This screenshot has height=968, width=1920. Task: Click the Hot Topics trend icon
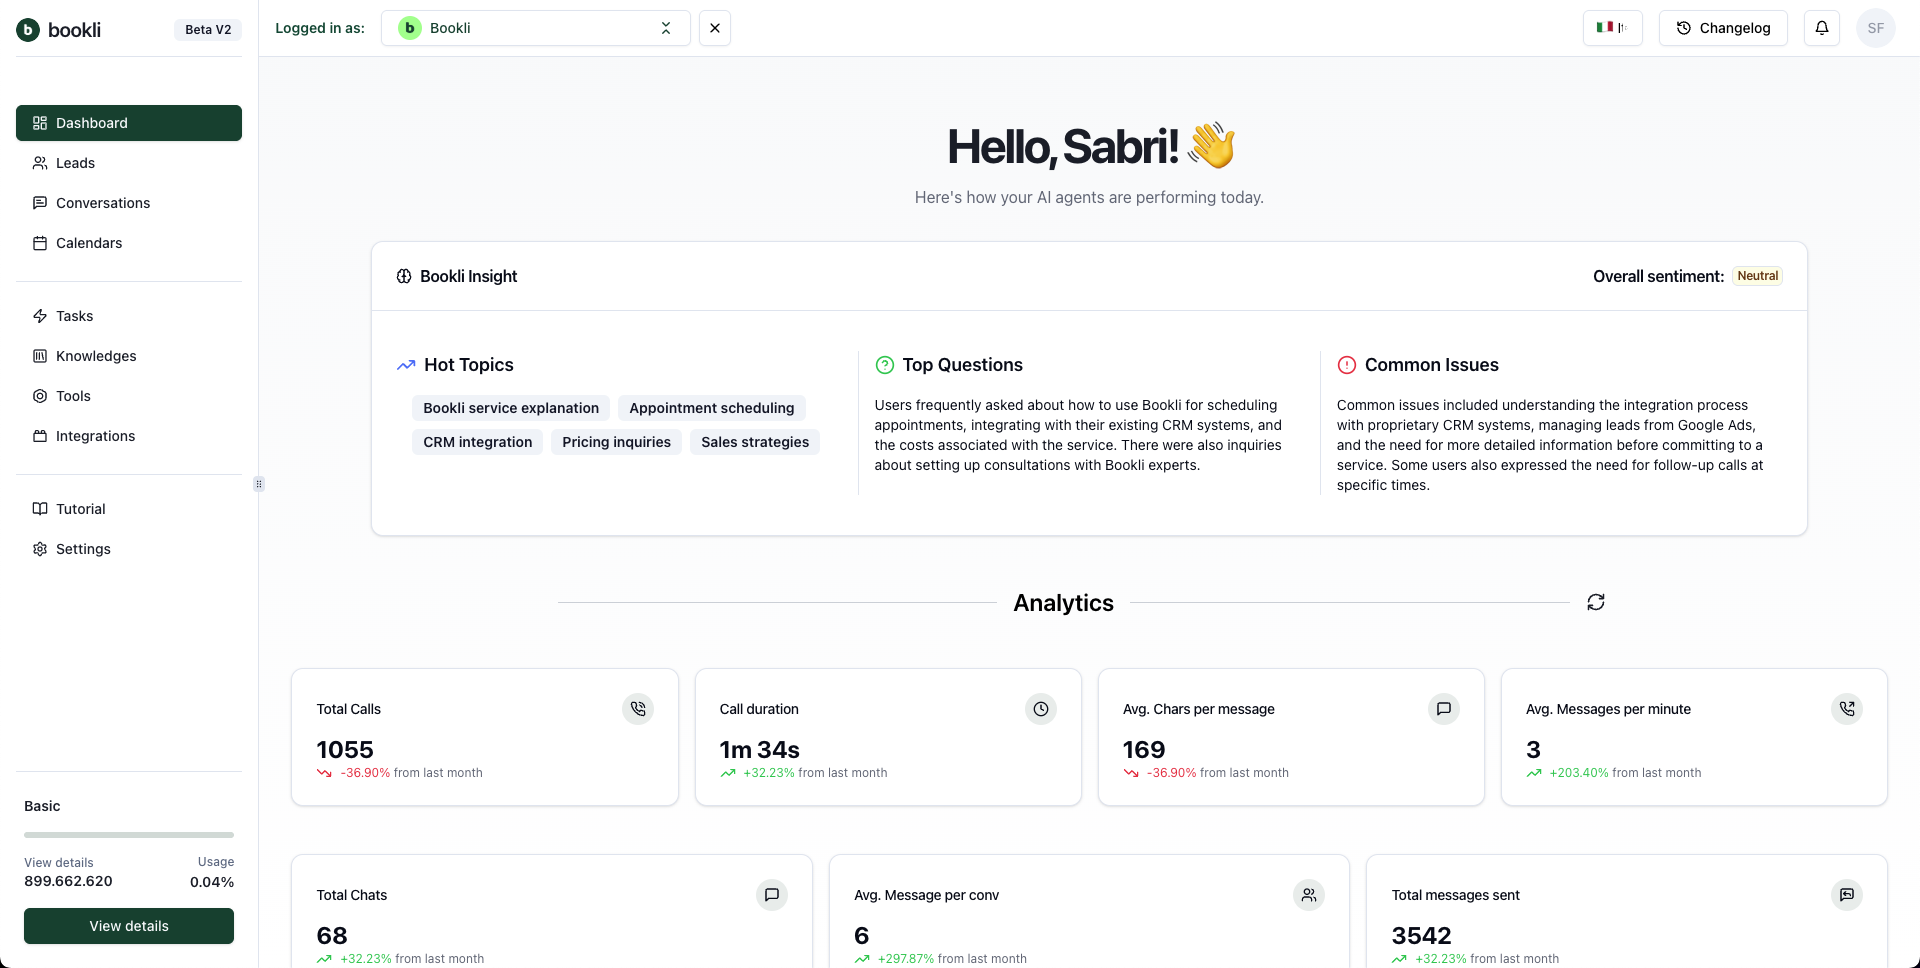[x=406, y=365]
